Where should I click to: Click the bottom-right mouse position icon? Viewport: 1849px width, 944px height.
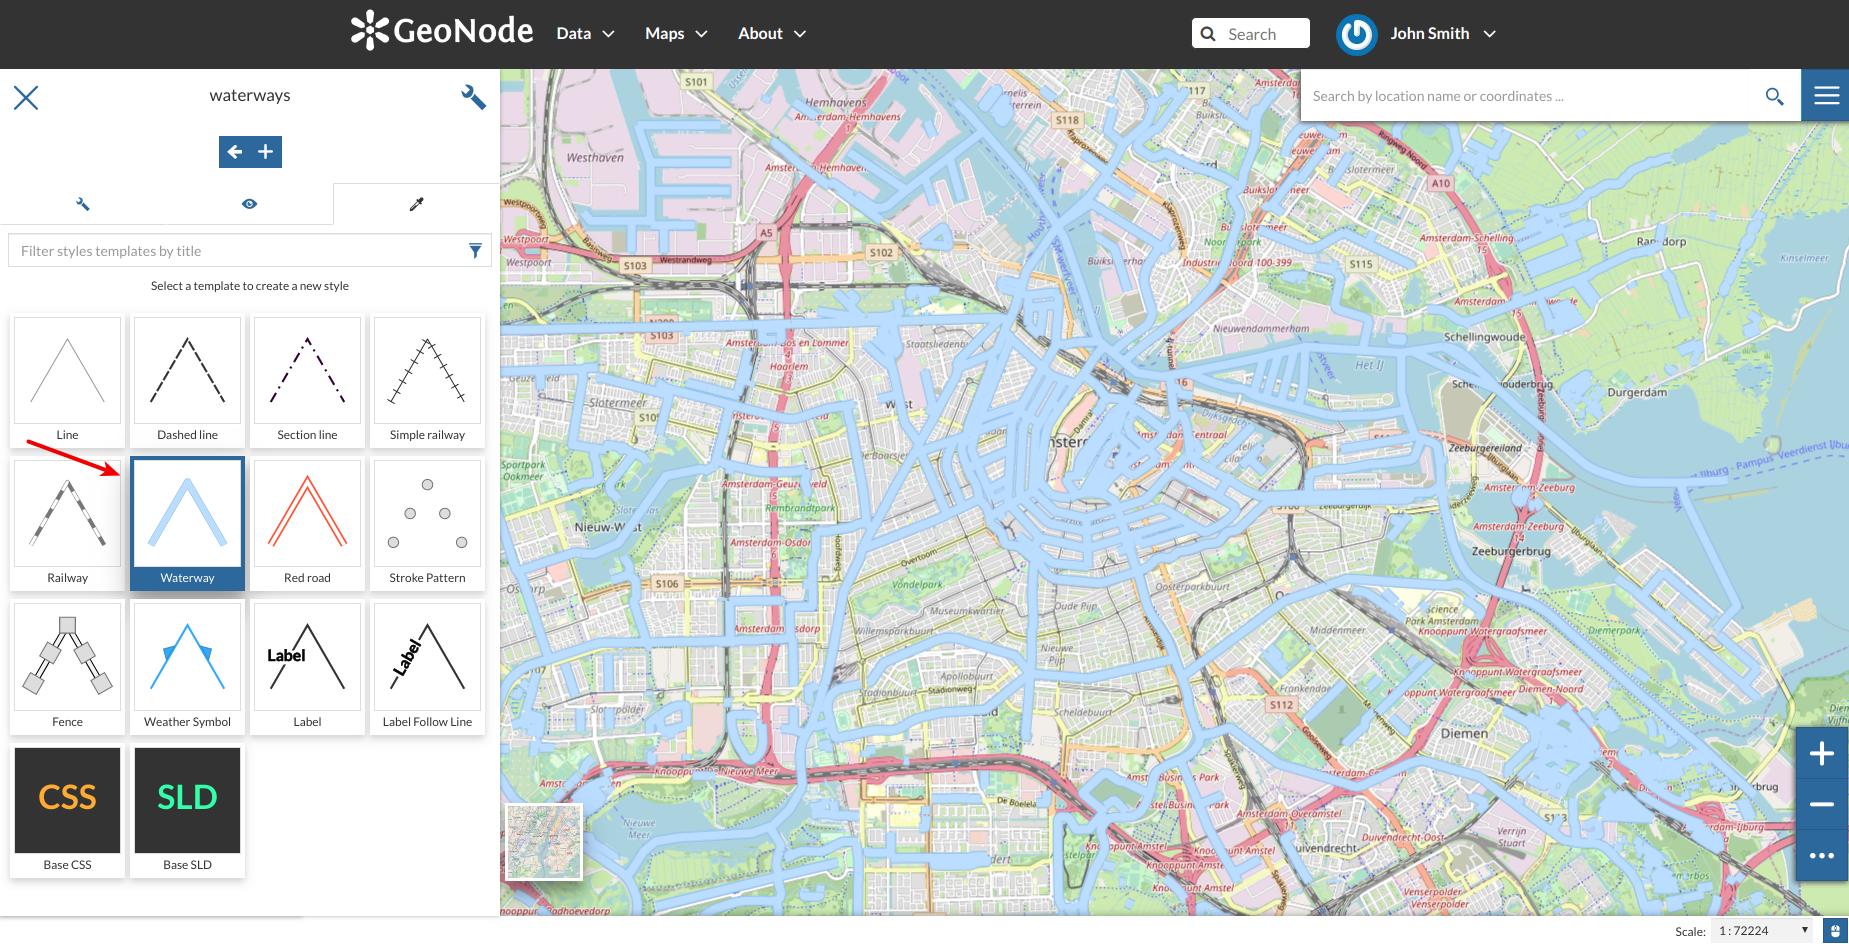[x=1835, y=931]
